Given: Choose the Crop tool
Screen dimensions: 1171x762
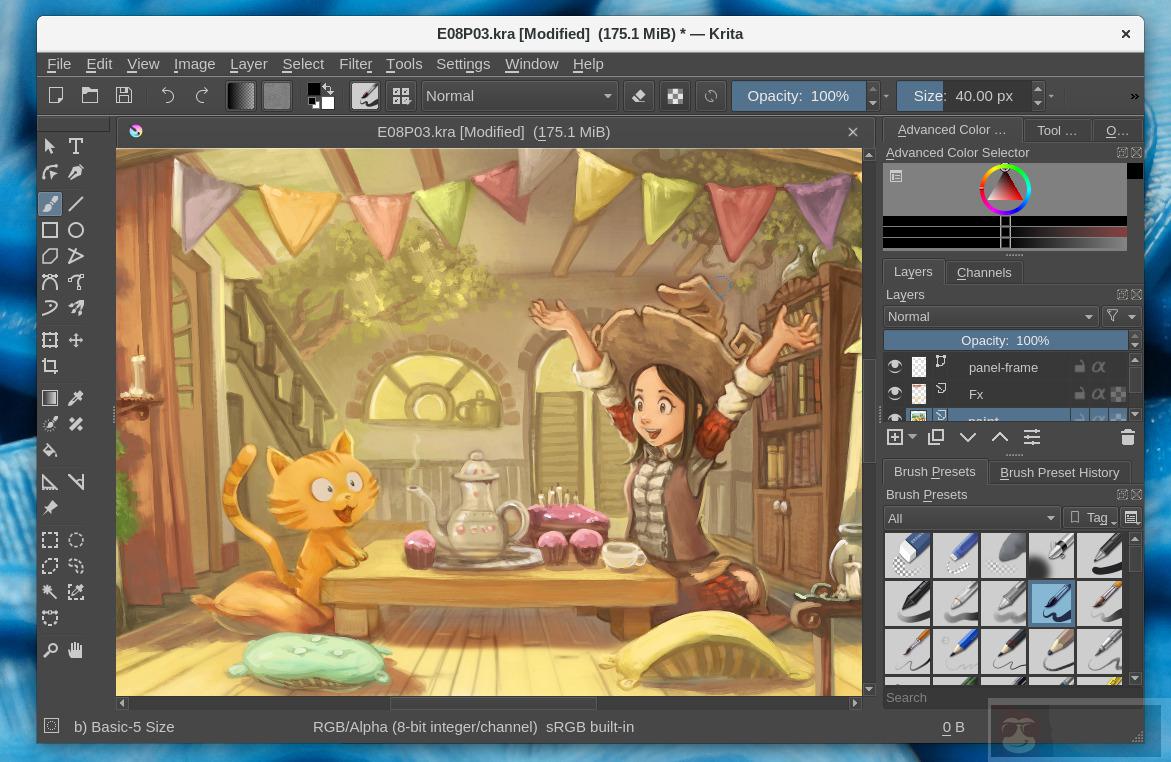Looking at the screenshot, I should (x=50, y=366).
